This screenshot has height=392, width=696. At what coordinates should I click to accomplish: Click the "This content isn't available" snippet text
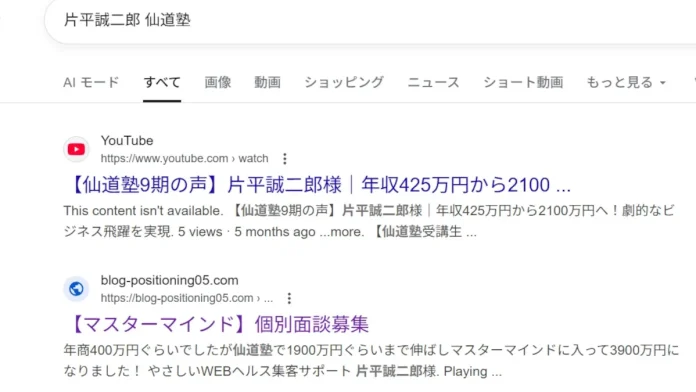[x=143, y=210]
